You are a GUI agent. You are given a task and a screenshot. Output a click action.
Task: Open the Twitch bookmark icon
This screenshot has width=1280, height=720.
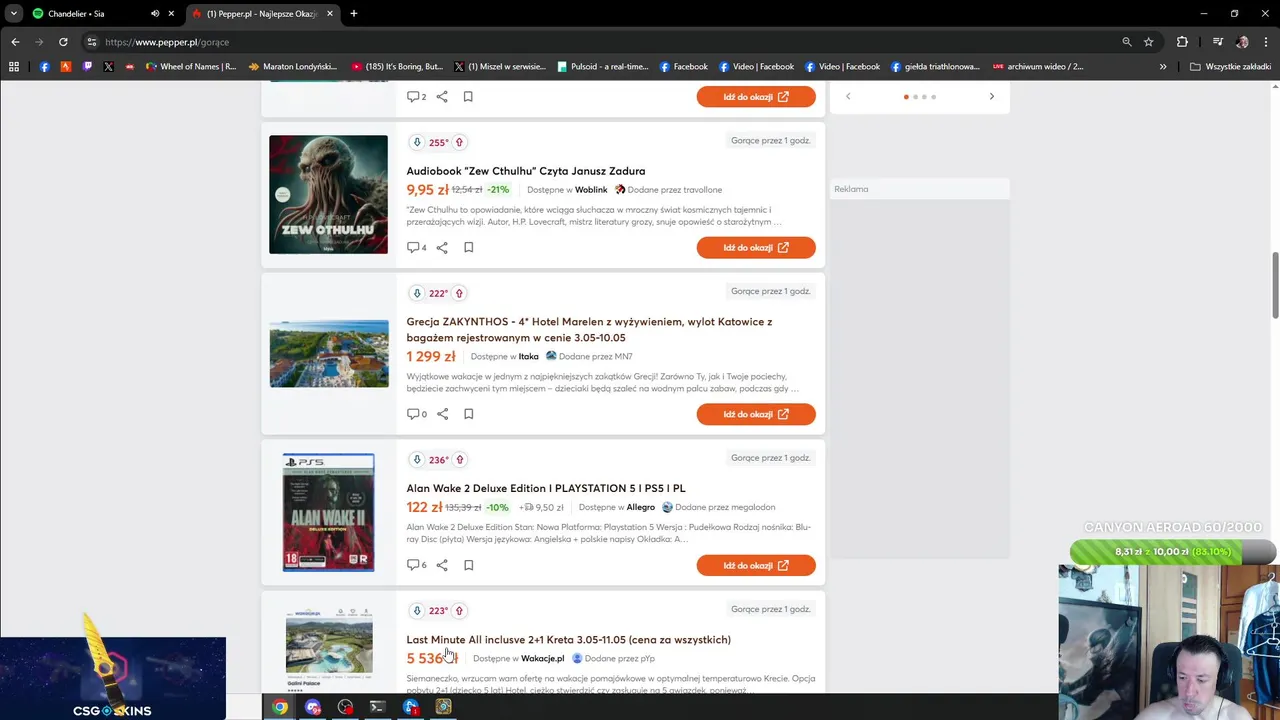(x=87, y=67)
